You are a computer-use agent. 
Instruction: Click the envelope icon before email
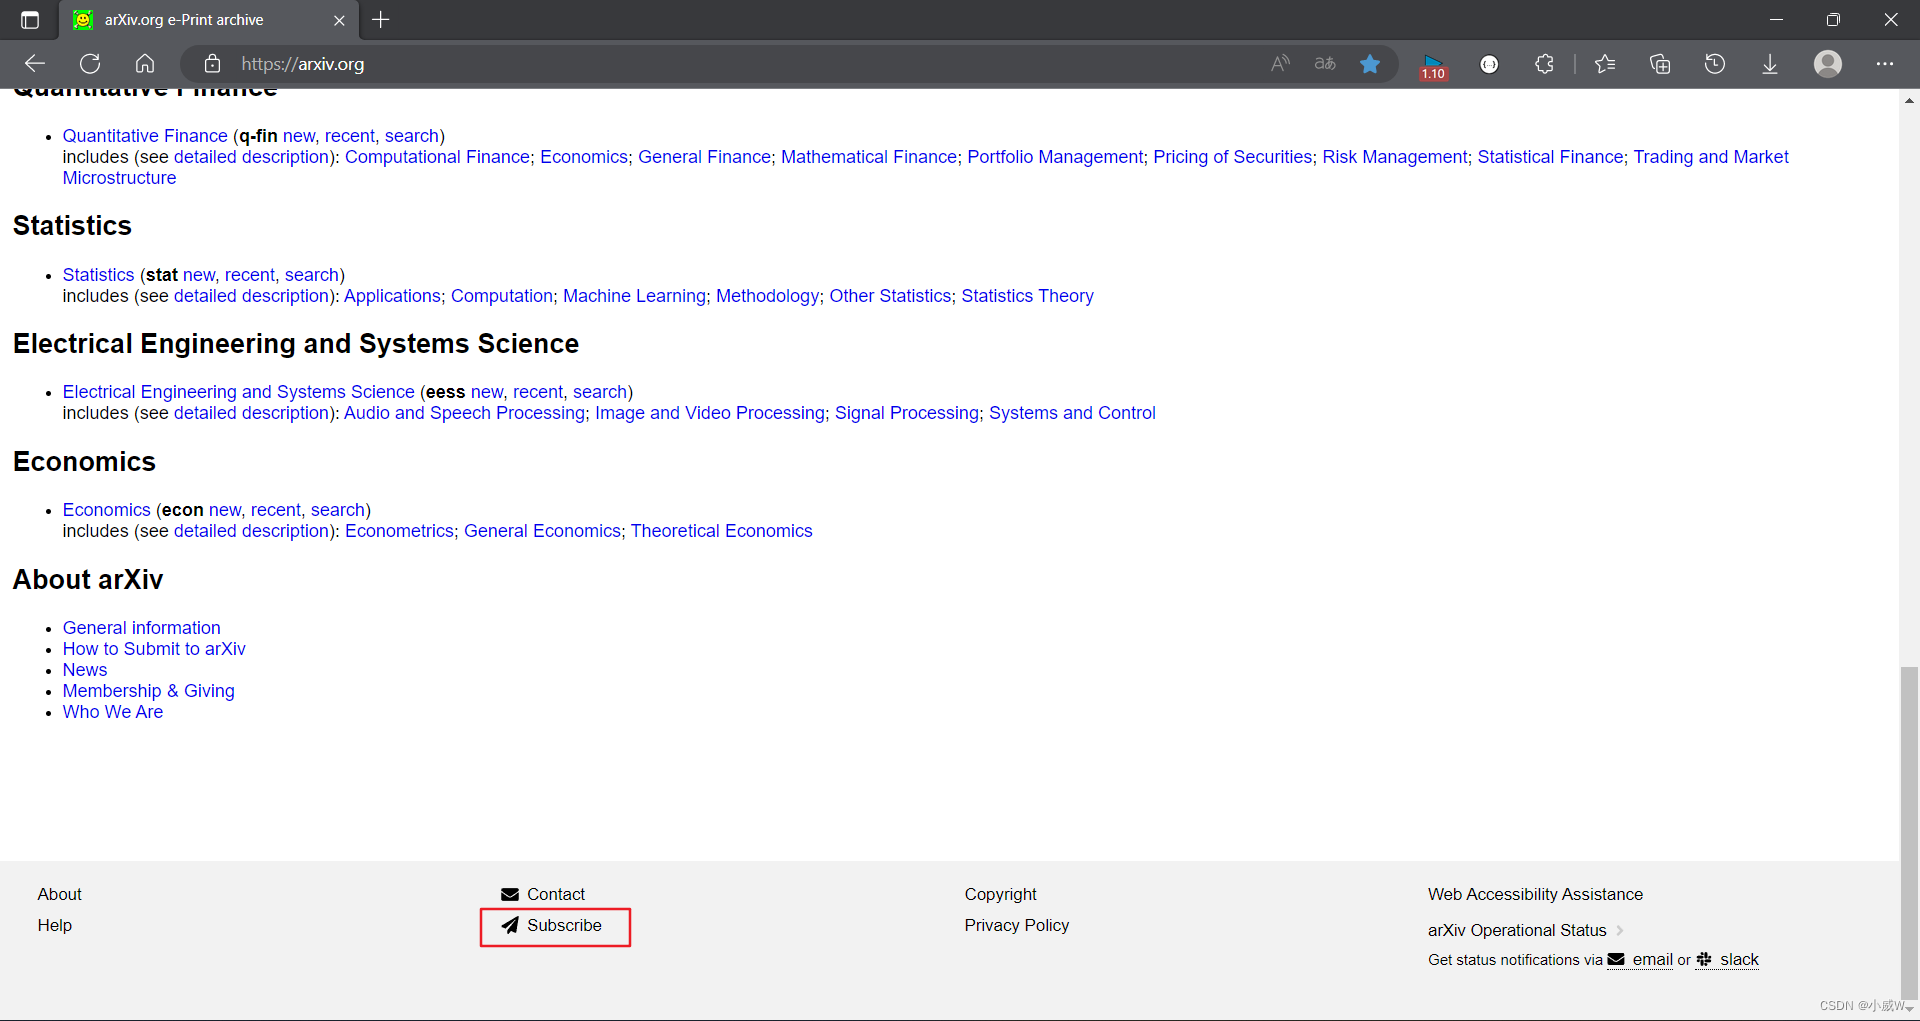(x=1616, y=959)
